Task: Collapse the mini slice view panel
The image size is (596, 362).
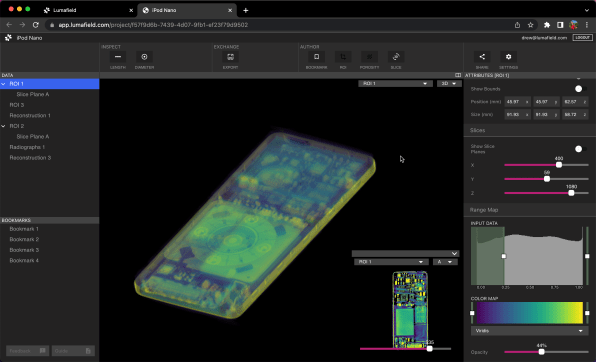Action: (454, 253)
